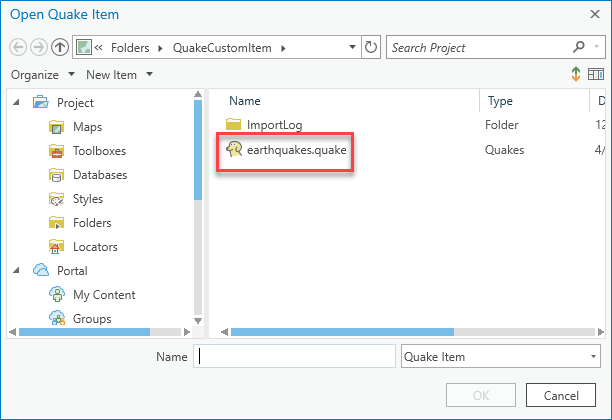Click the sort order arrows icon
This screenshot has height=420, width=612.
pyautogui.click(x=577, y=75)
